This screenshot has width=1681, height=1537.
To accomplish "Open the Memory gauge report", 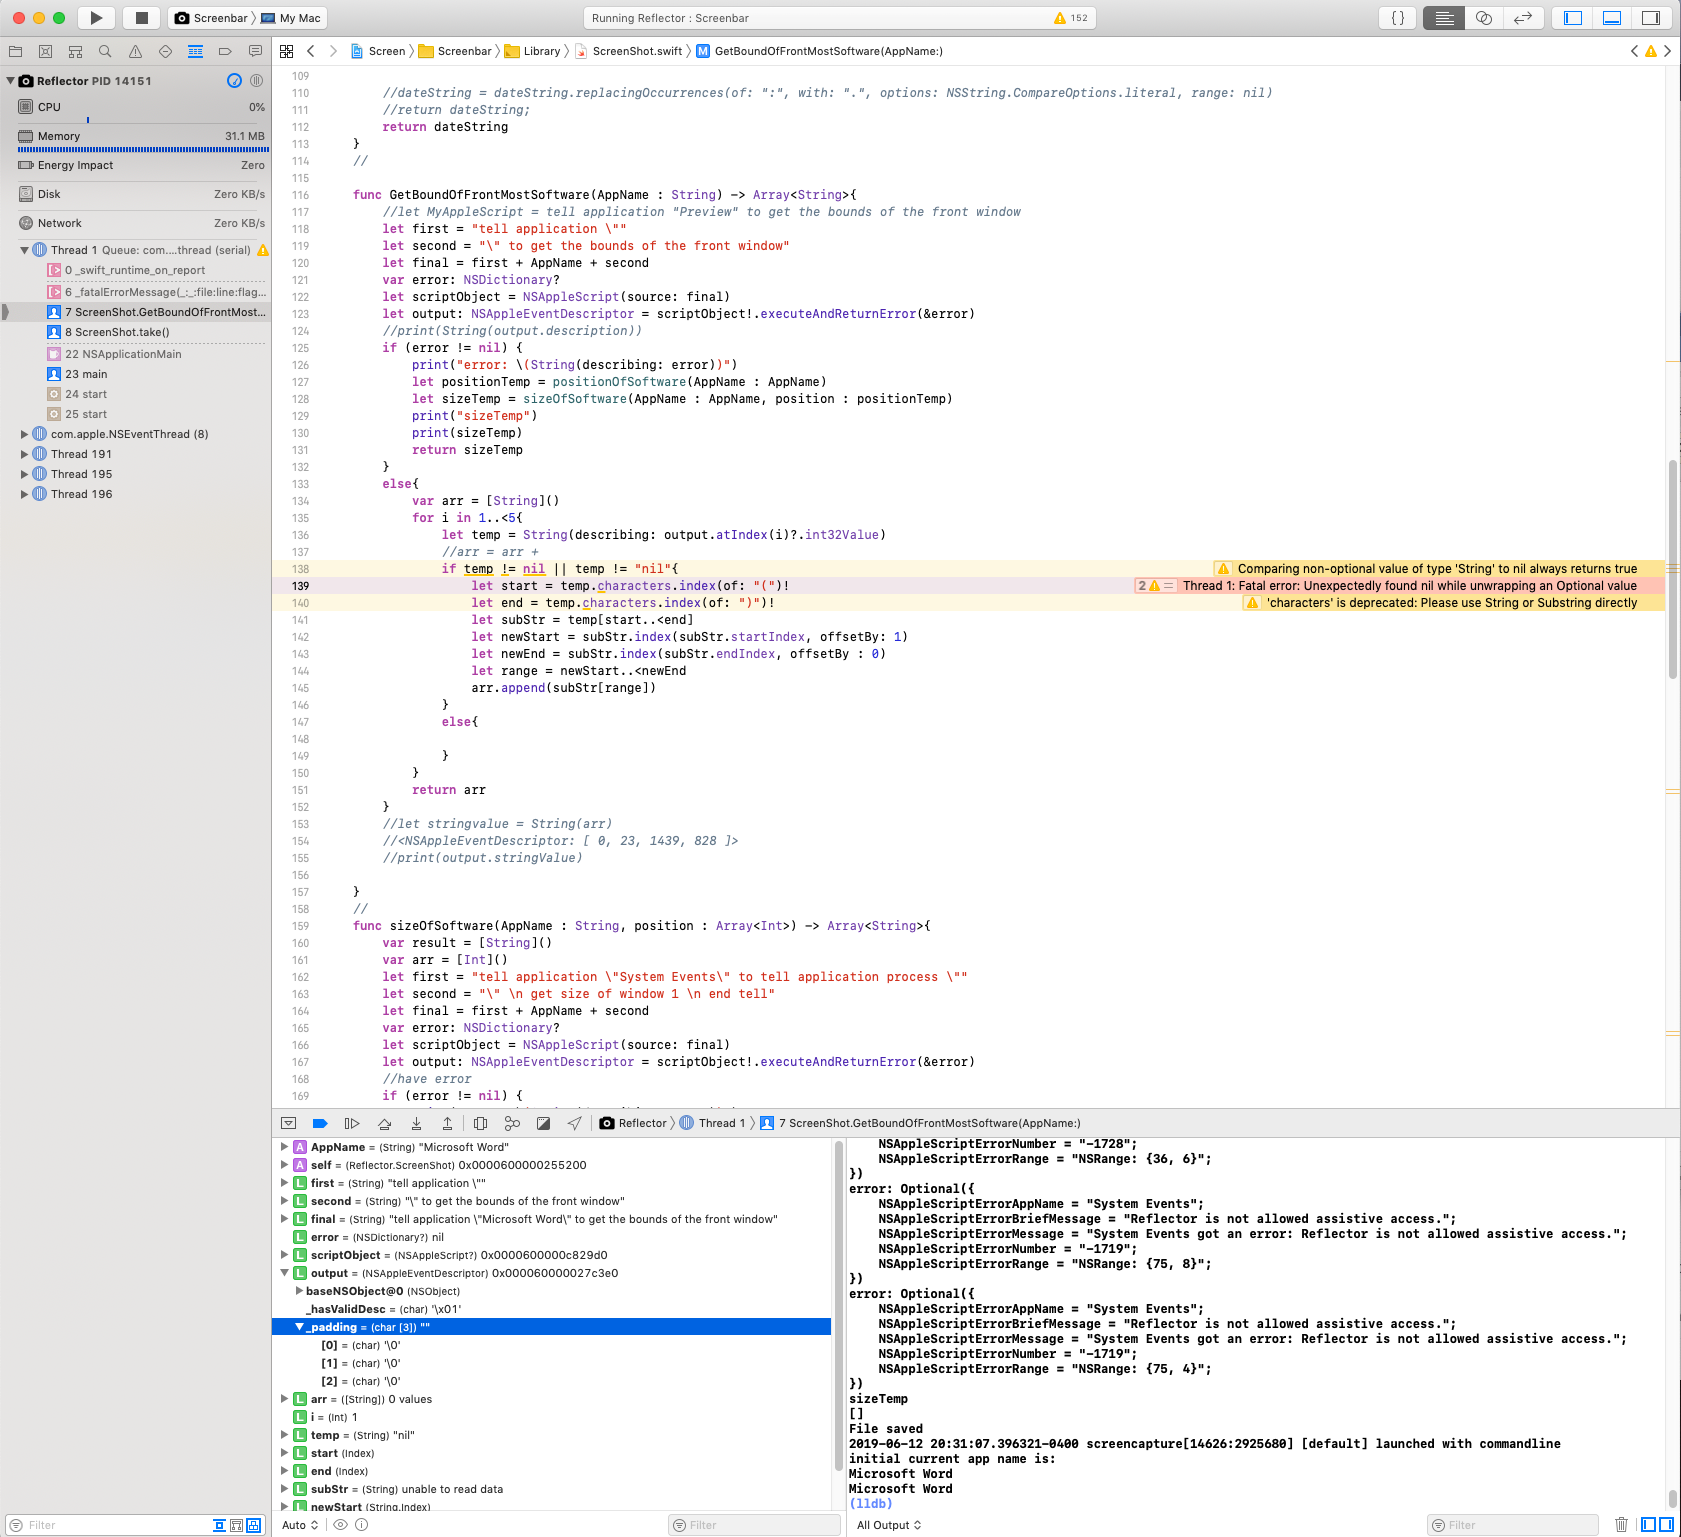I will pyautogui.click(x=141, y=136).
